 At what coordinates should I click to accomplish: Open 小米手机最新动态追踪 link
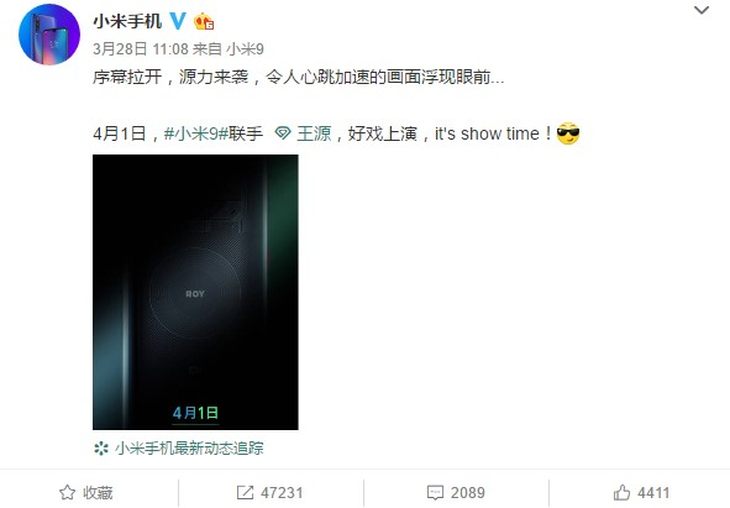coord(189,448)
